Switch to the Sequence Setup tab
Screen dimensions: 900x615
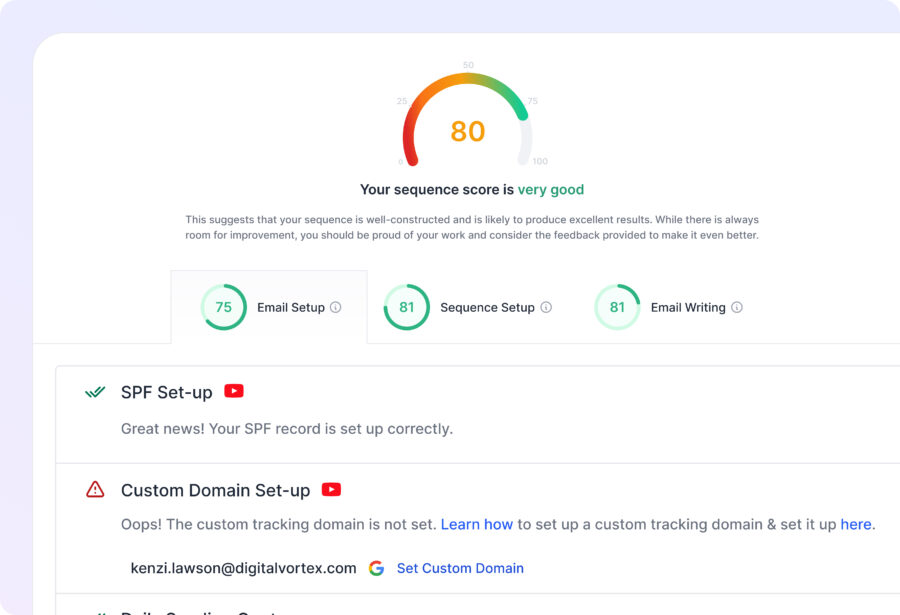(487, 308)
